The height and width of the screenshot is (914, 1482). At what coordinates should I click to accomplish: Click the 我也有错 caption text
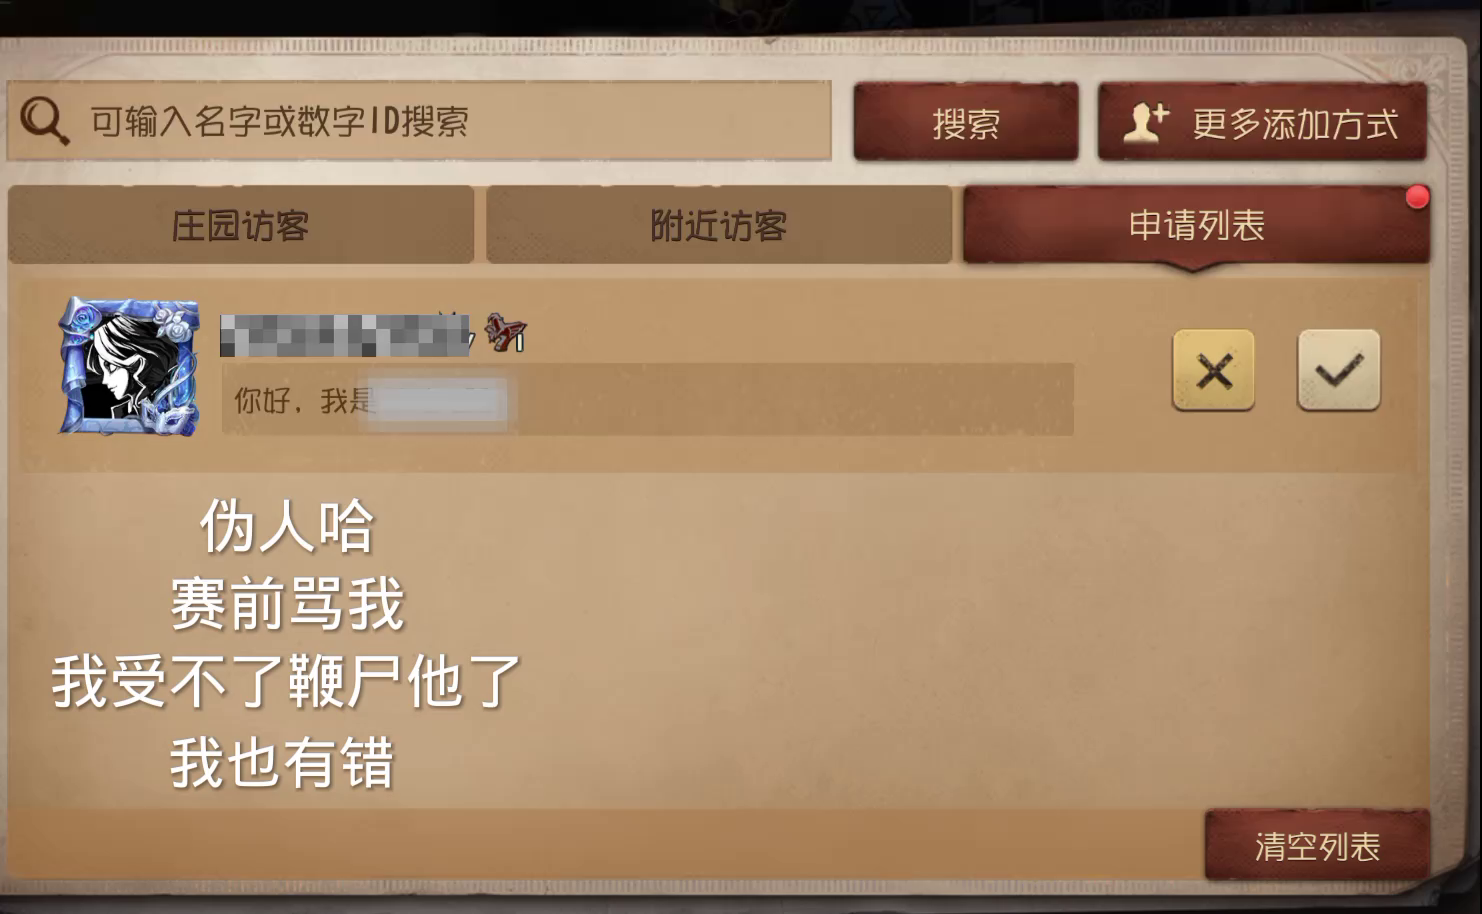[x=283, y=762]
